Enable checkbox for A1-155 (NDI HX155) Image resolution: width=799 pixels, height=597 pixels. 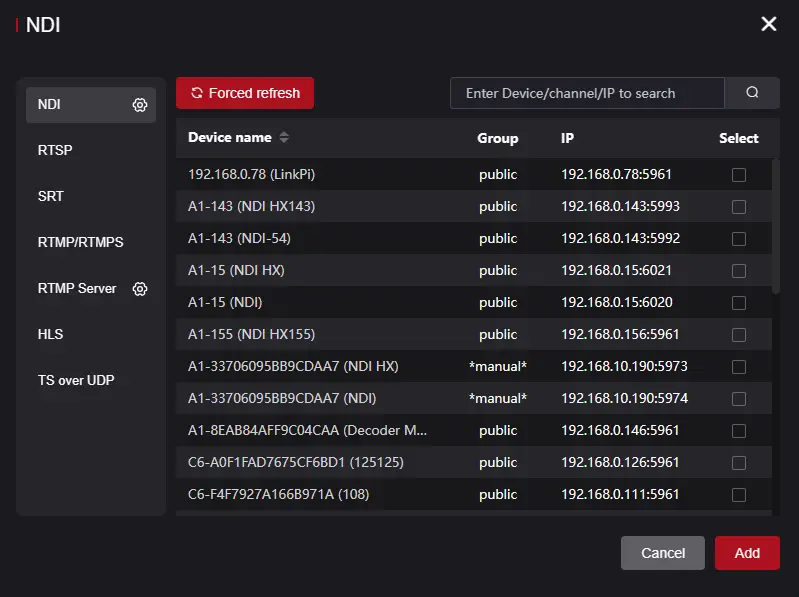739,335
